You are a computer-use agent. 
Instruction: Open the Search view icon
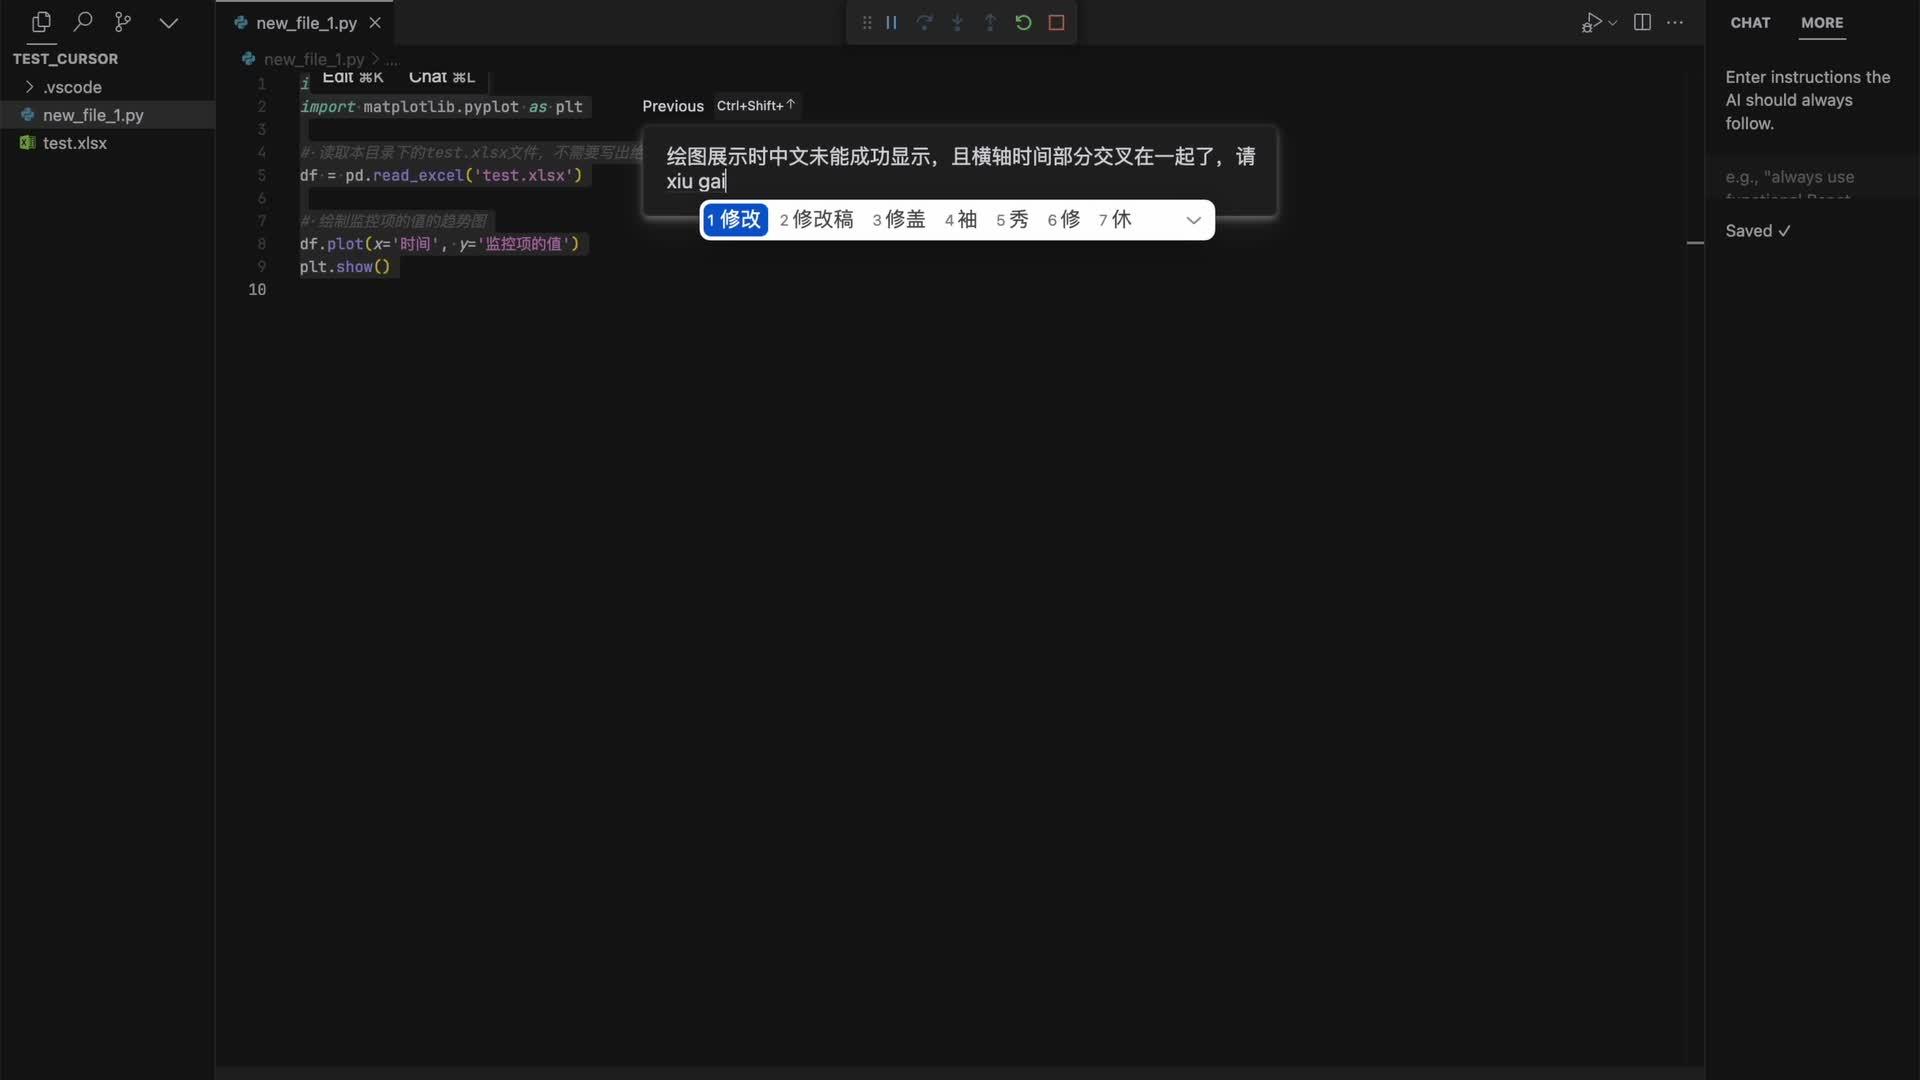[83, 22]
